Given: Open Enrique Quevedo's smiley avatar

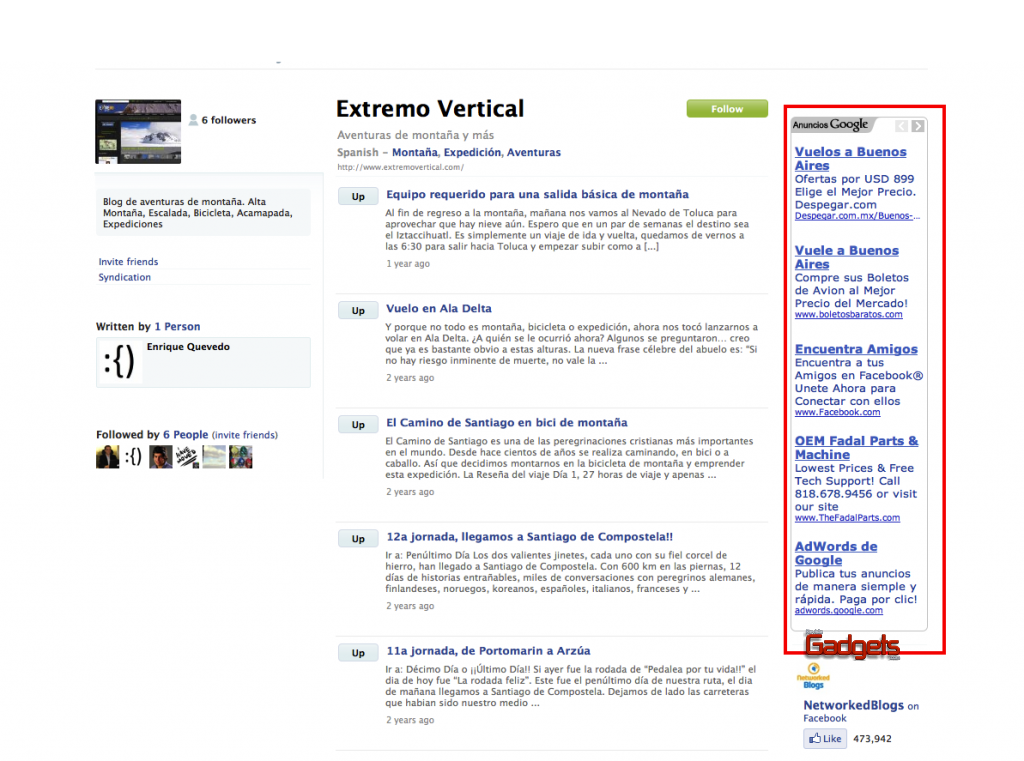Looking at the screenshot, I should click(120, 361).
